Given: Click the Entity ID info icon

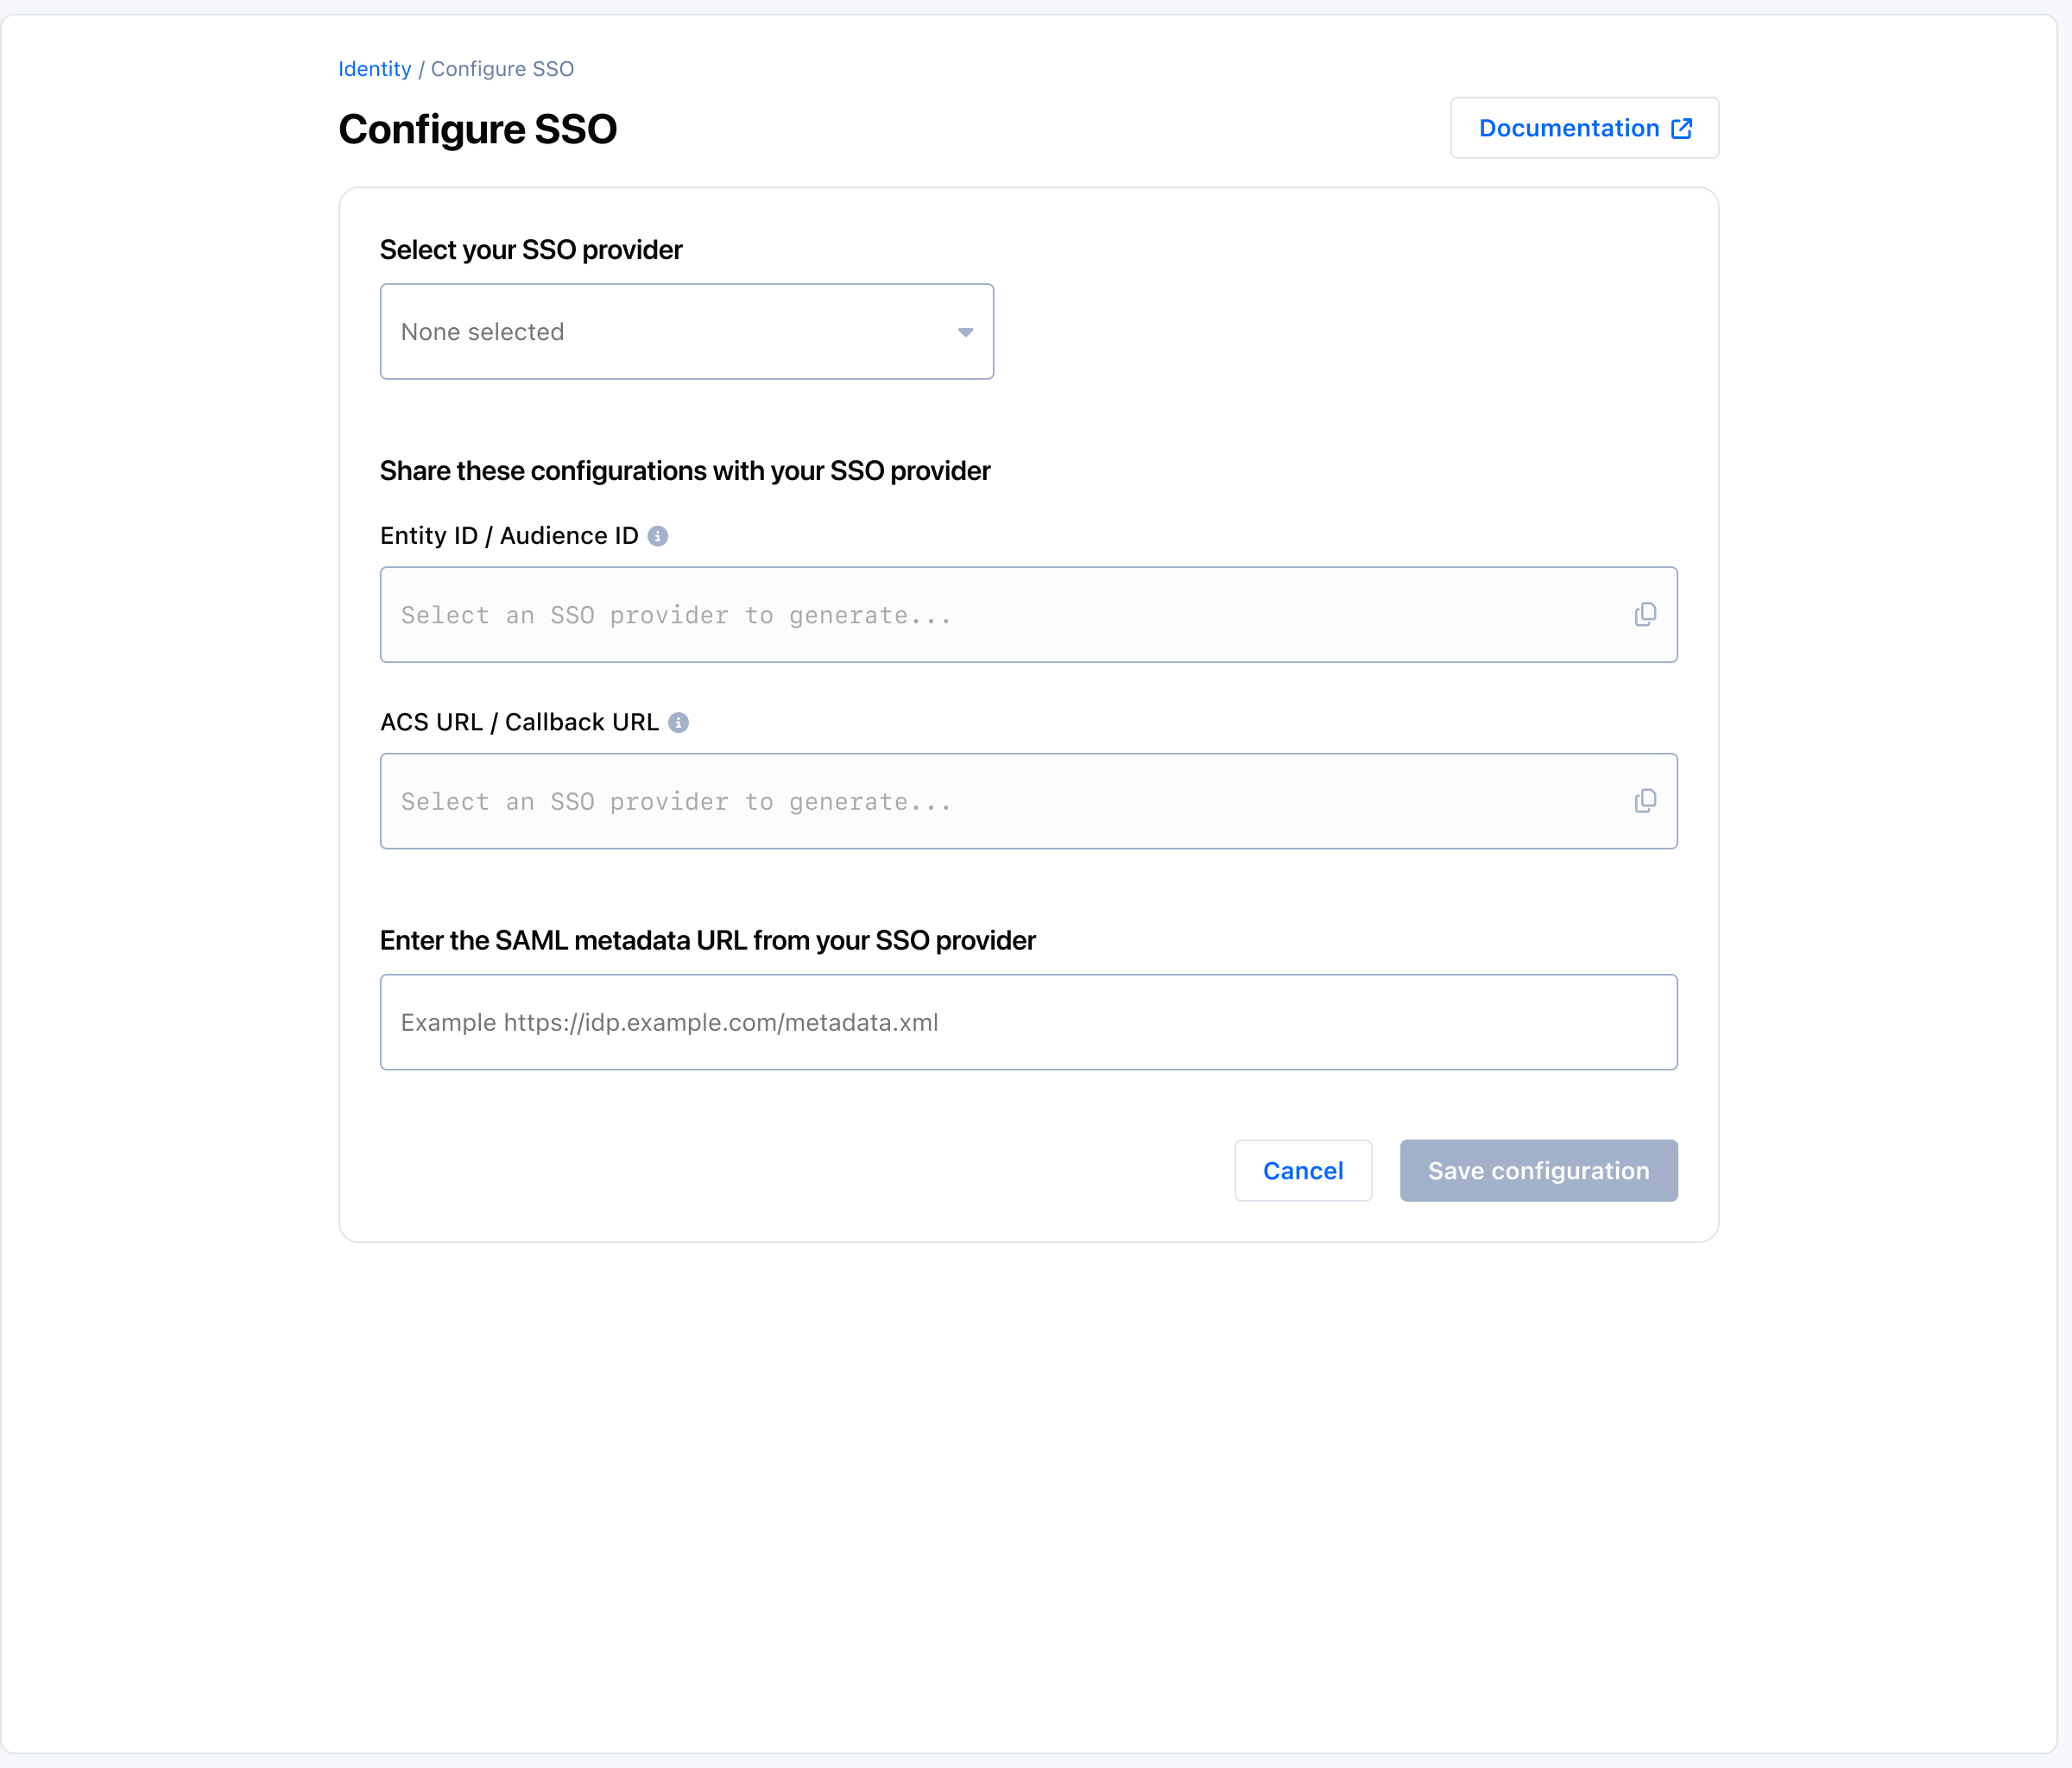Looking at the screenshot, I should (x=657, y=536).
